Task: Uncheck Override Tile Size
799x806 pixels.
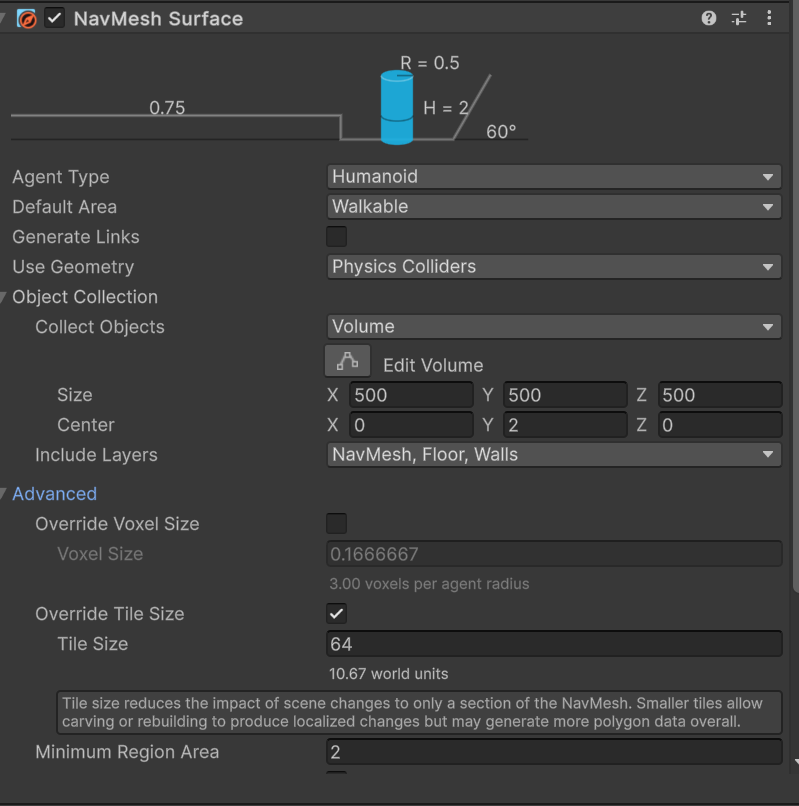Action: (336, 613)
